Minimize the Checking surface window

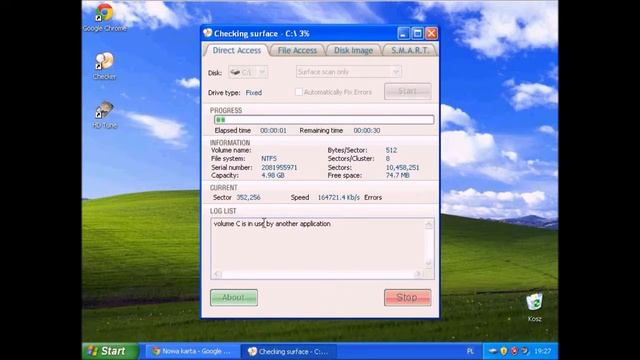[403, 33]
